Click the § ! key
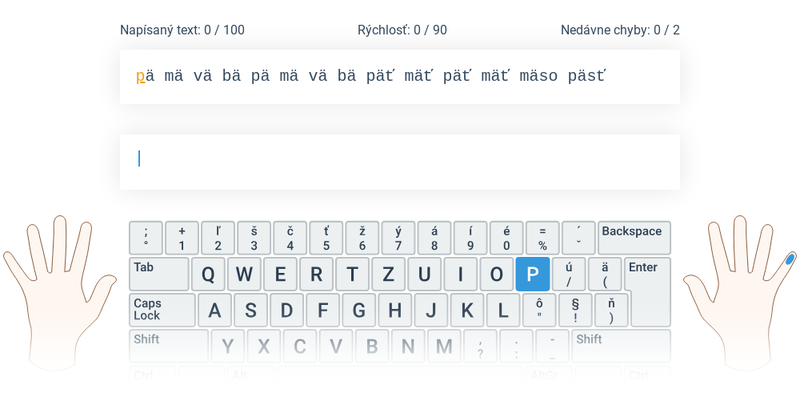Screen dimensions: 800x400 coord(576,310)
